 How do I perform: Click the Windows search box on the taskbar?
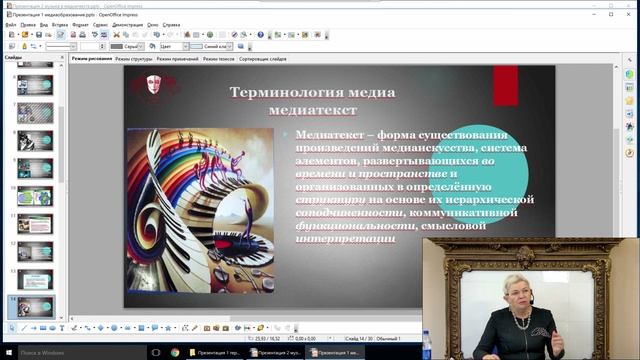[82, 352]
